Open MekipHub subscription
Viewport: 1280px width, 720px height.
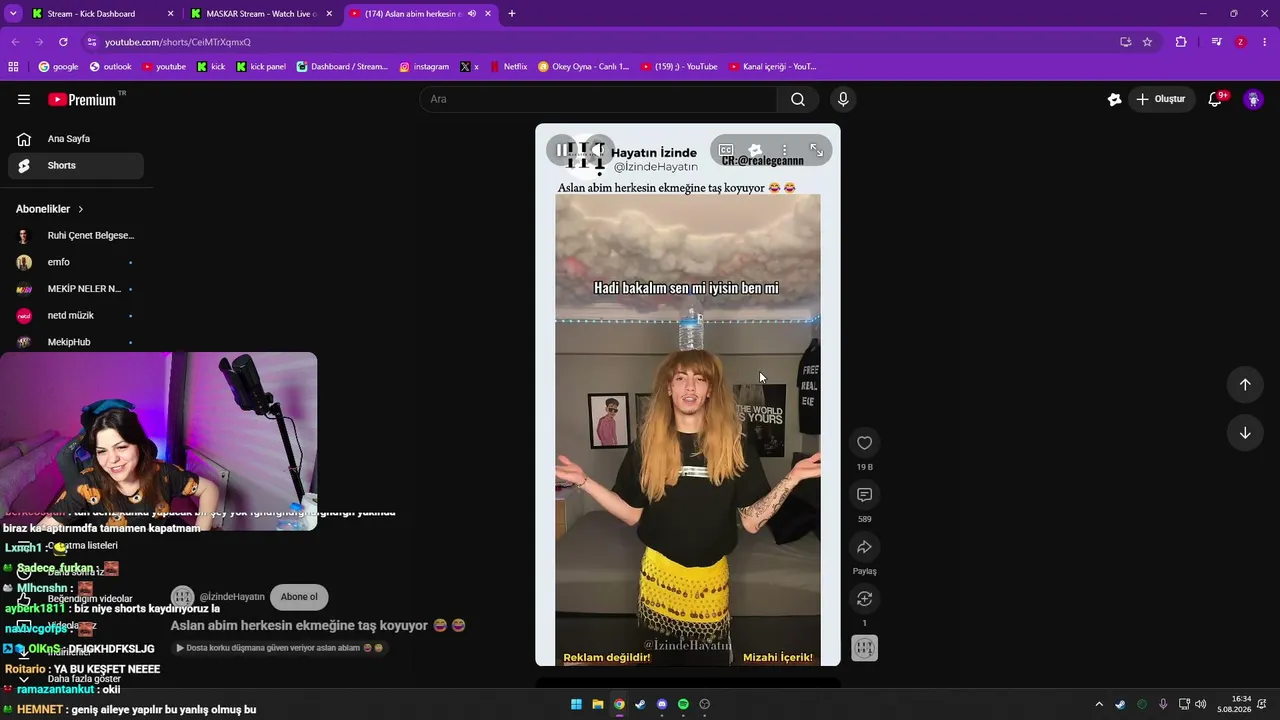tap(76, 342)
